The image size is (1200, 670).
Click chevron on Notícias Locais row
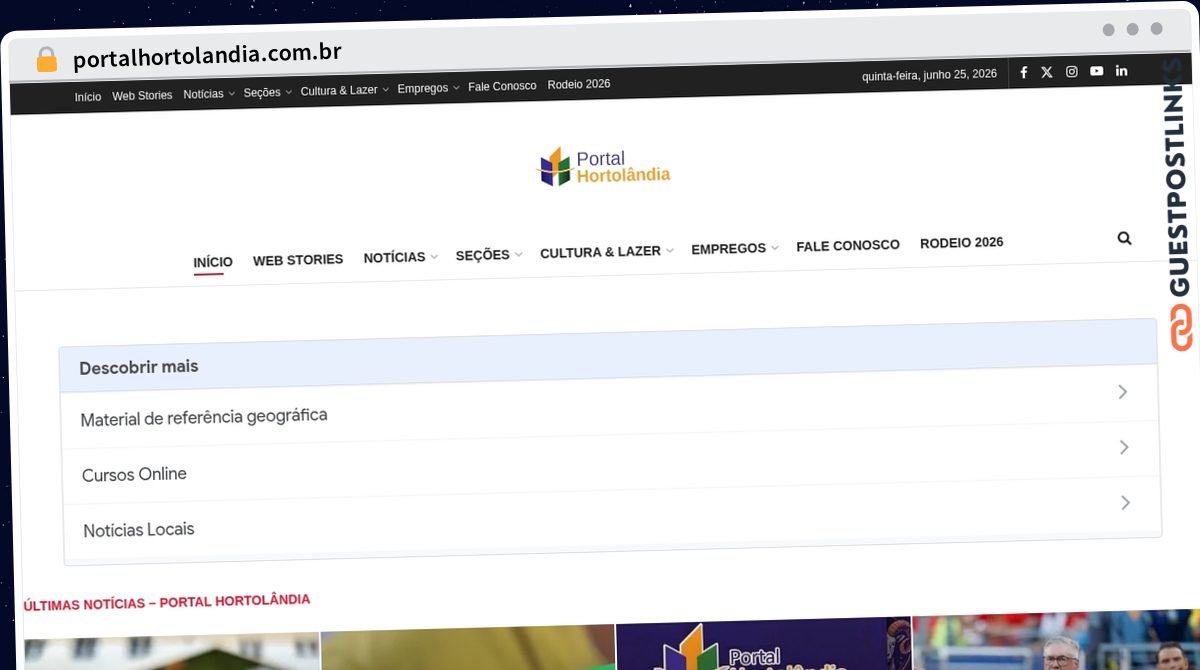[1125, 502]
